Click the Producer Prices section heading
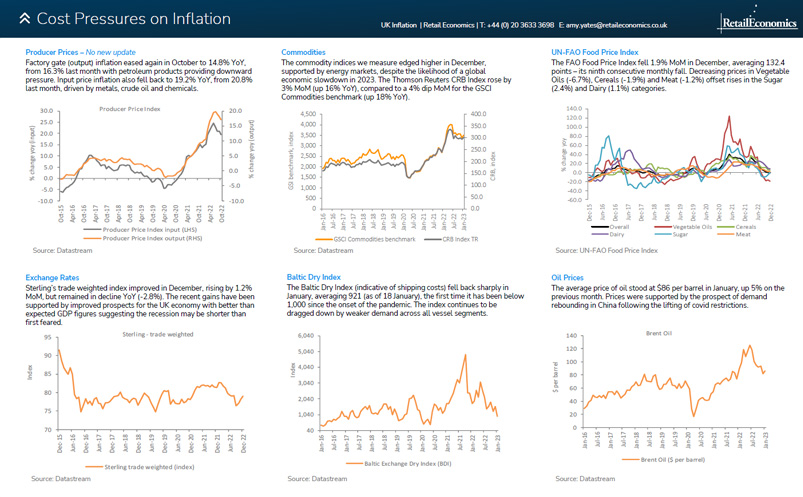Screen dimensions: 803x497 [55, 51]
